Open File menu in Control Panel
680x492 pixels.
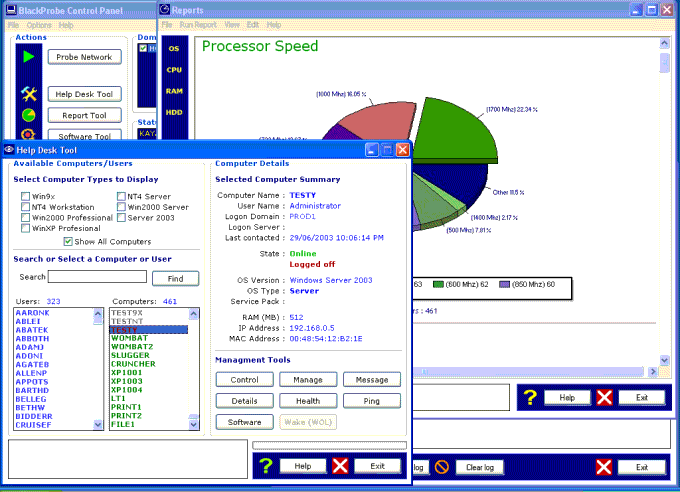pyautogui.click(x=13, y=25)
